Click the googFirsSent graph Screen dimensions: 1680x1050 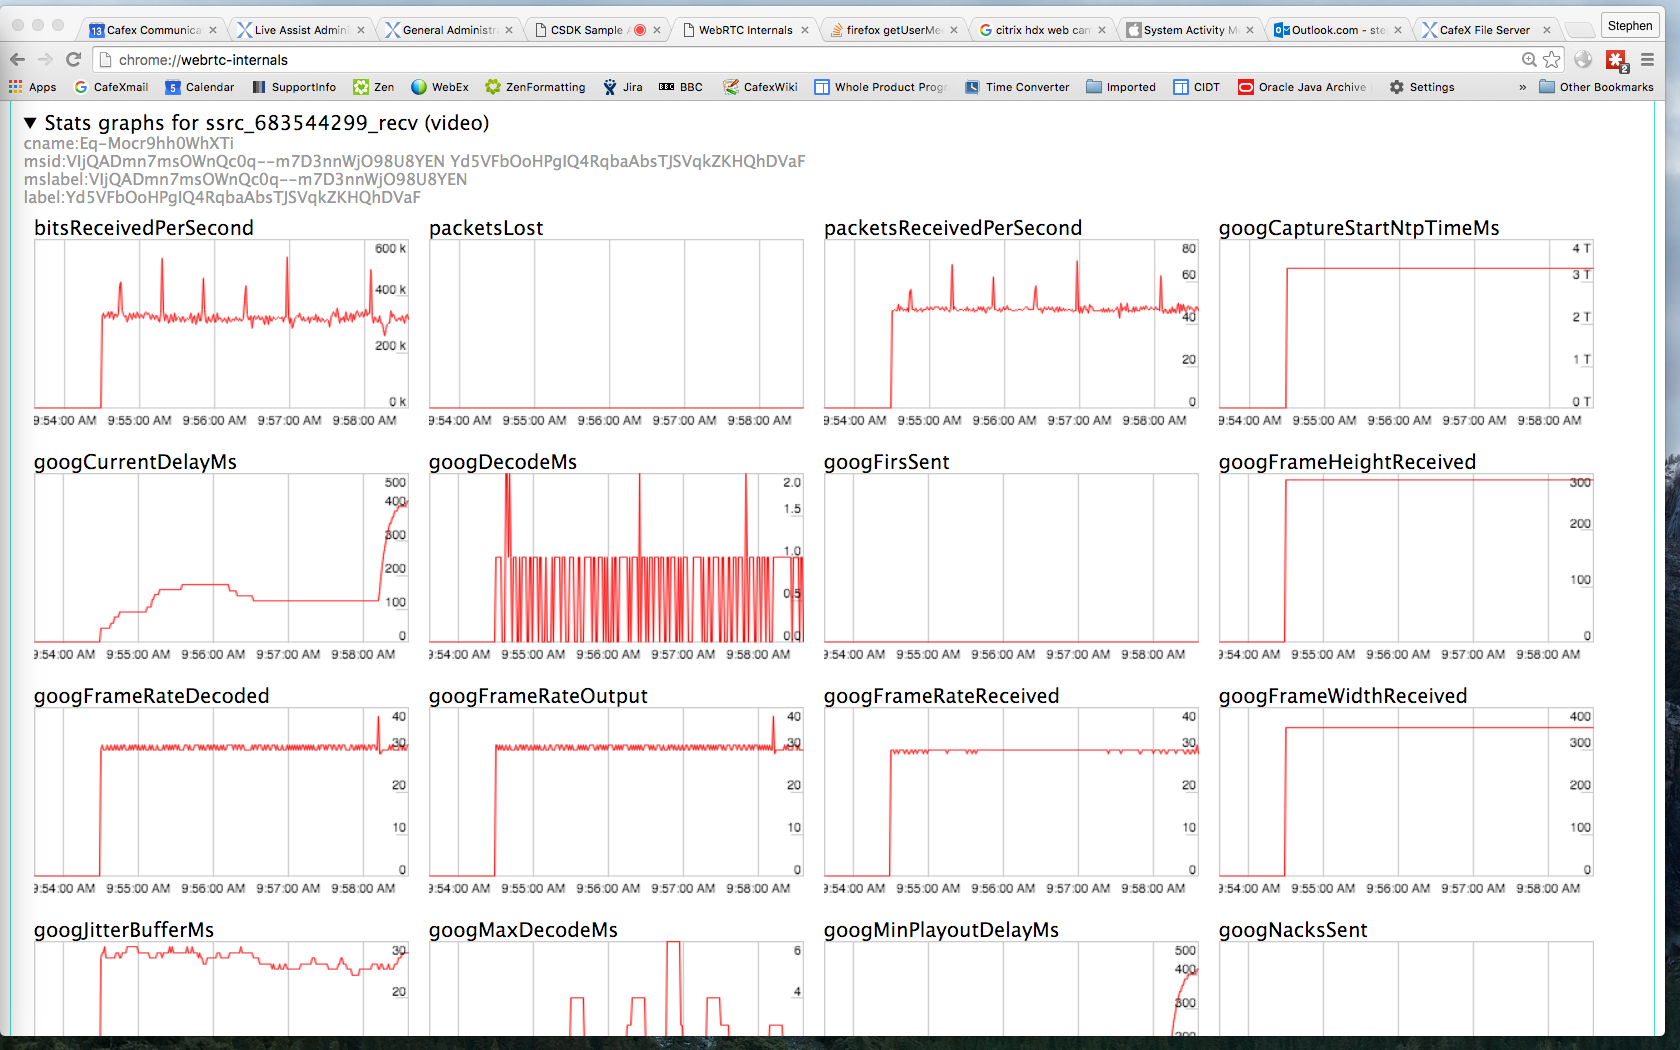(x=1011, y=558)
